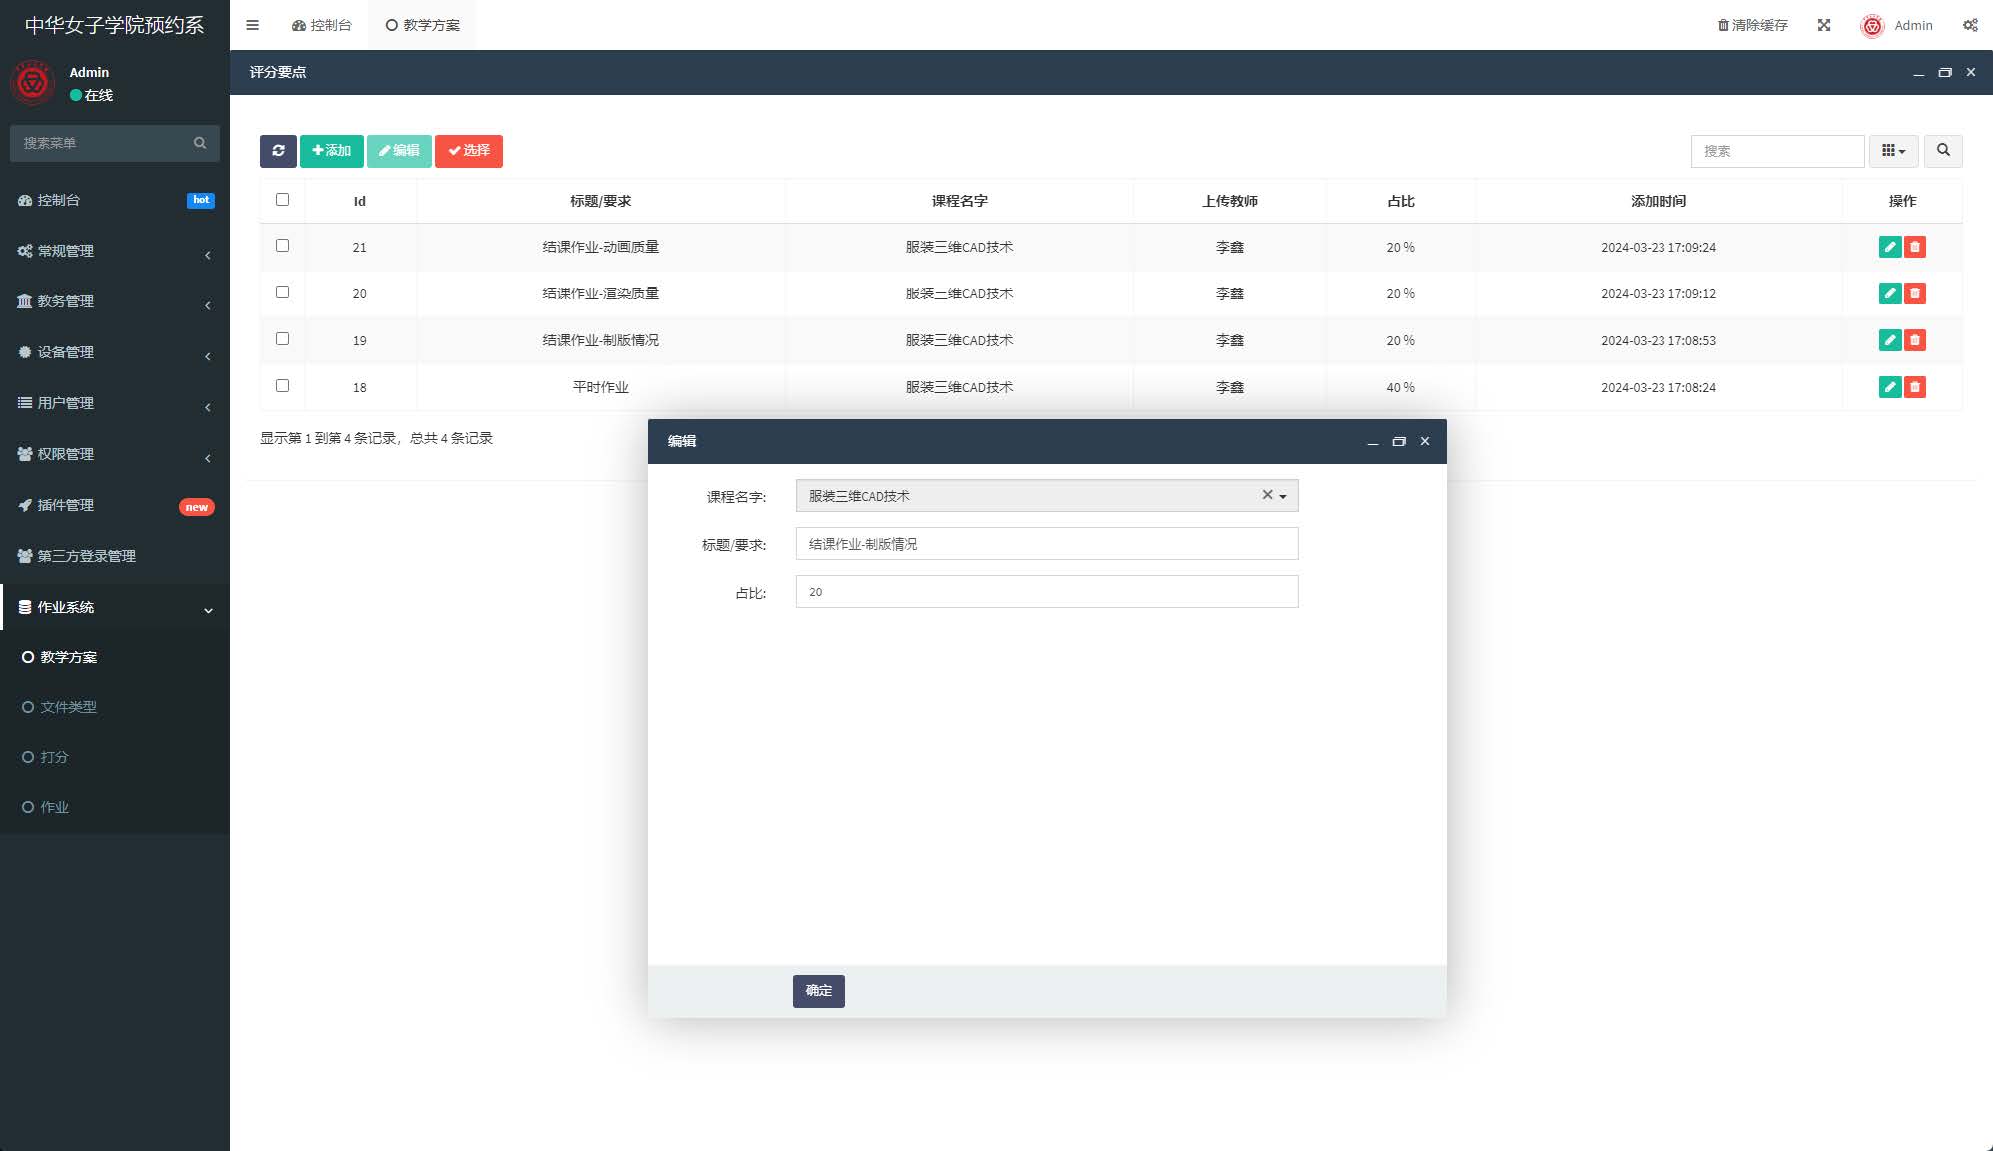Viewport: 1993px width, 1151px height.
Task: Open the column visibility grid dropdown
Action: [x=1893, y=151]
